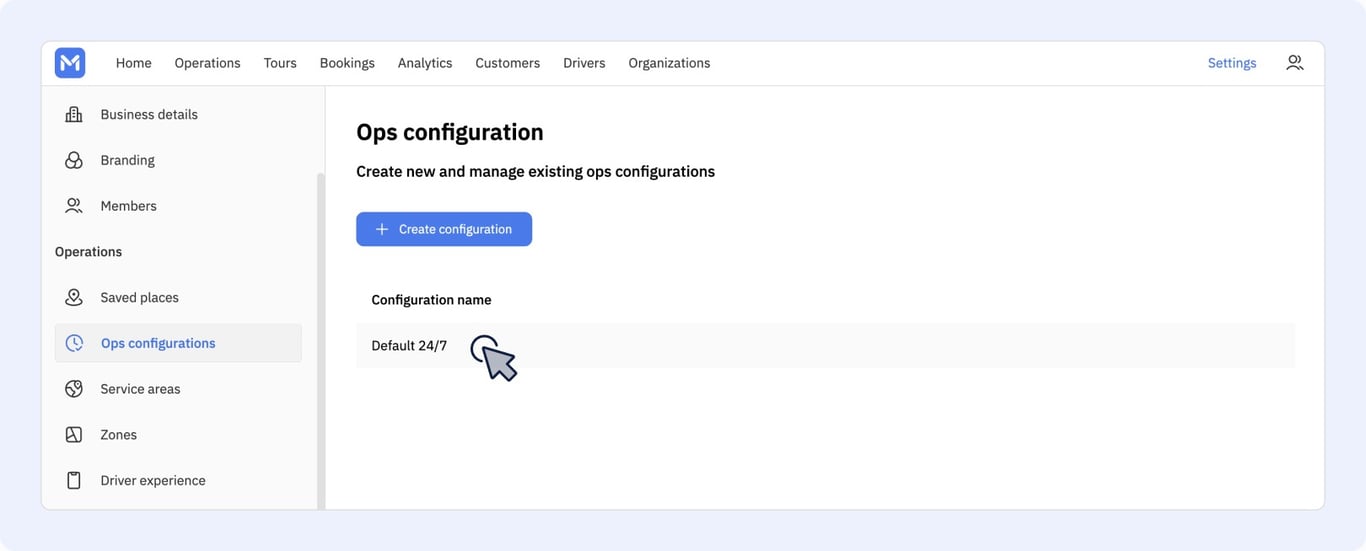Open the Organizations menu
This screenshot has width=1366, height=551.
(x=669, y=63)
